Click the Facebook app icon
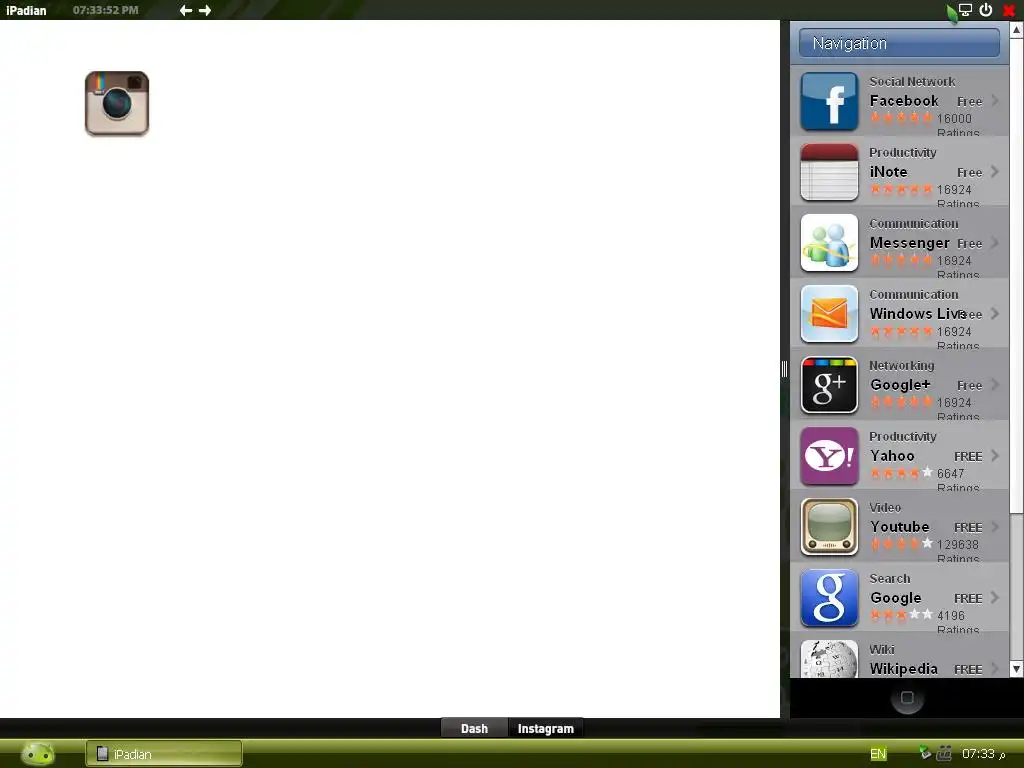This screenshot has width=1024, height=768. pyautogui.click(x=829, y=101)
